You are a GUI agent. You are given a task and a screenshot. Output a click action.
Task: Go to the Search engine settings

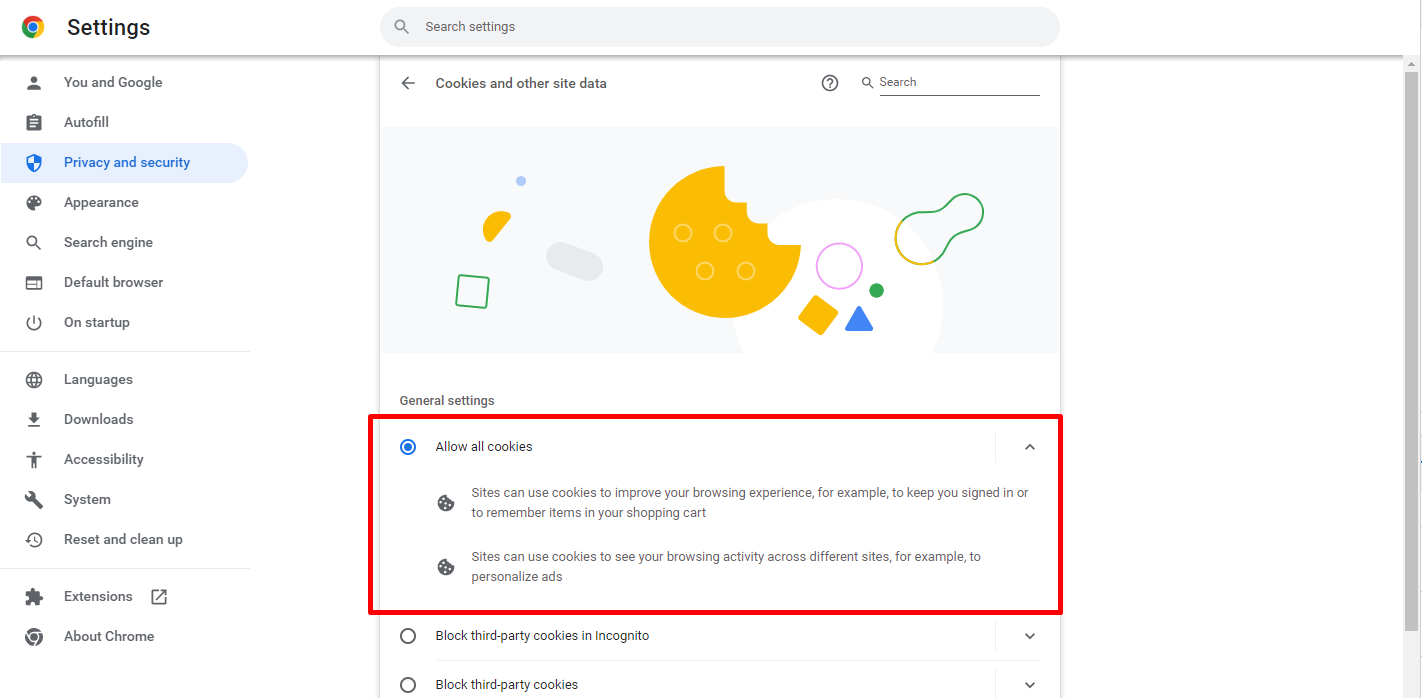(x=108, y=242)
